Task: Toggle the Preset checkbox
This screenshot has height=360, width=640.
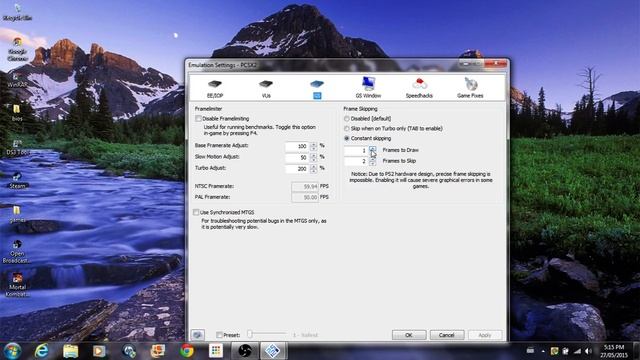Action: pos(219,335)
